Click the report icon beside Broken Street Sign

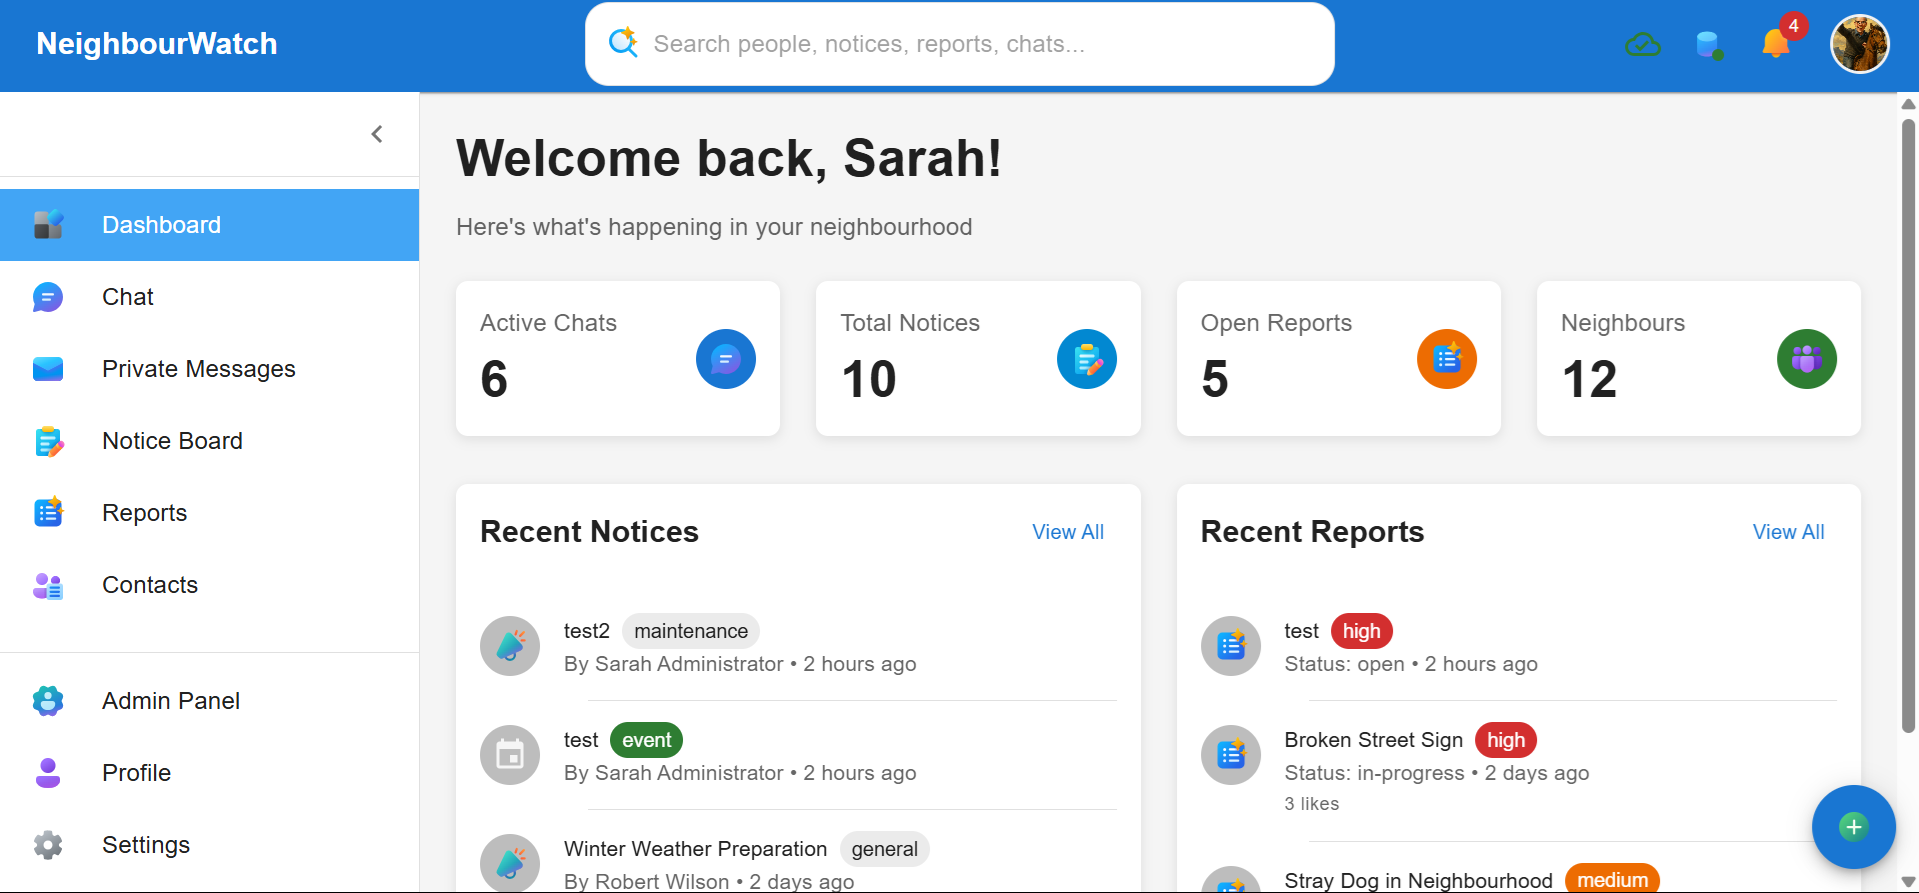tap(1231, 755)
